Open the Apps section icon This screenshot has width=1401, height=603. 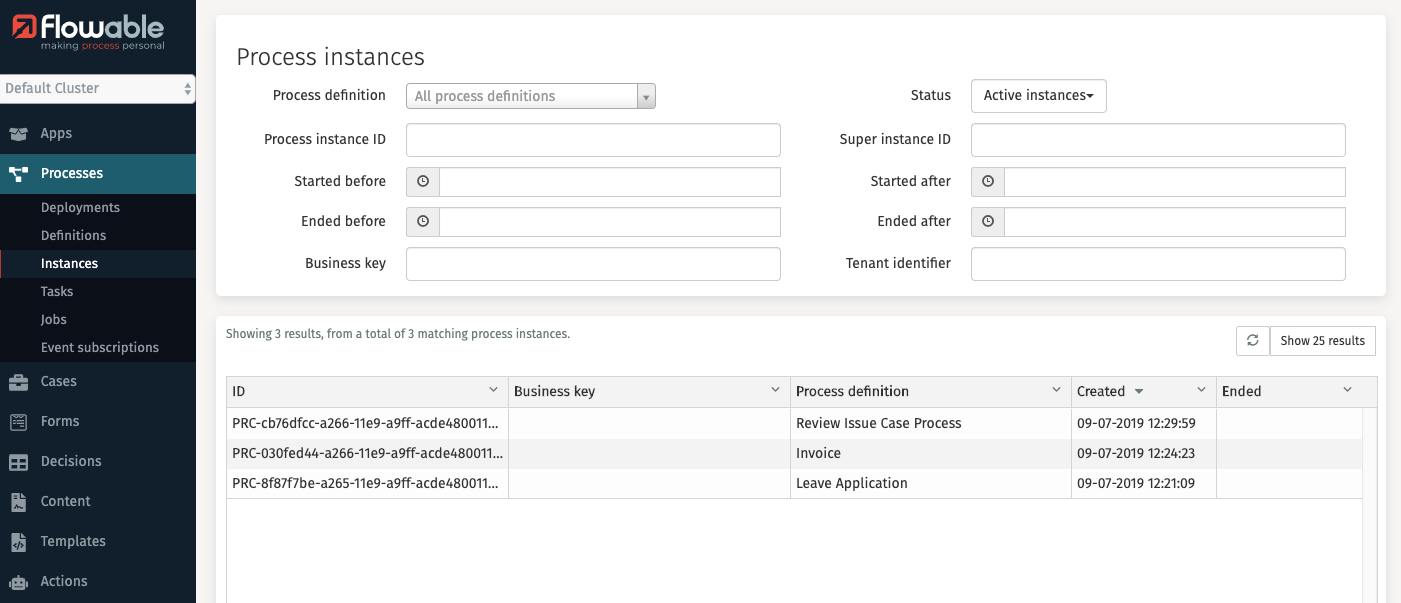point(19,132)
